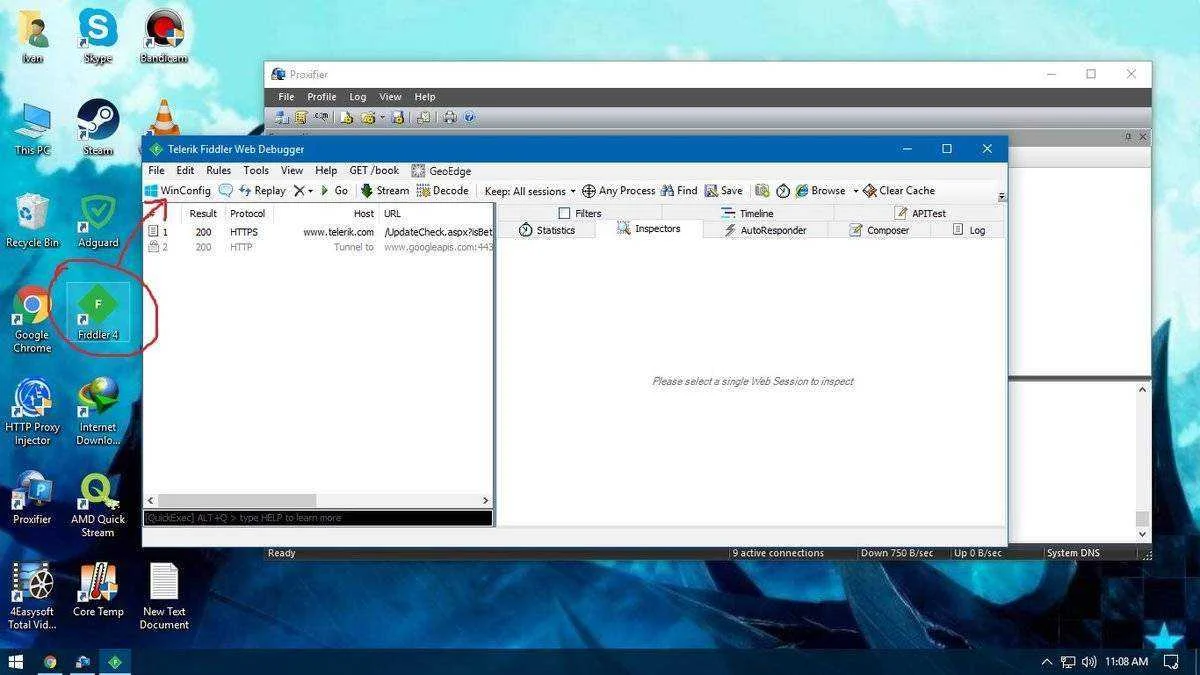This screenshot has width=1200, height=675.
Task: Switch to the Log tab
Action: click(x=967, y=230)
